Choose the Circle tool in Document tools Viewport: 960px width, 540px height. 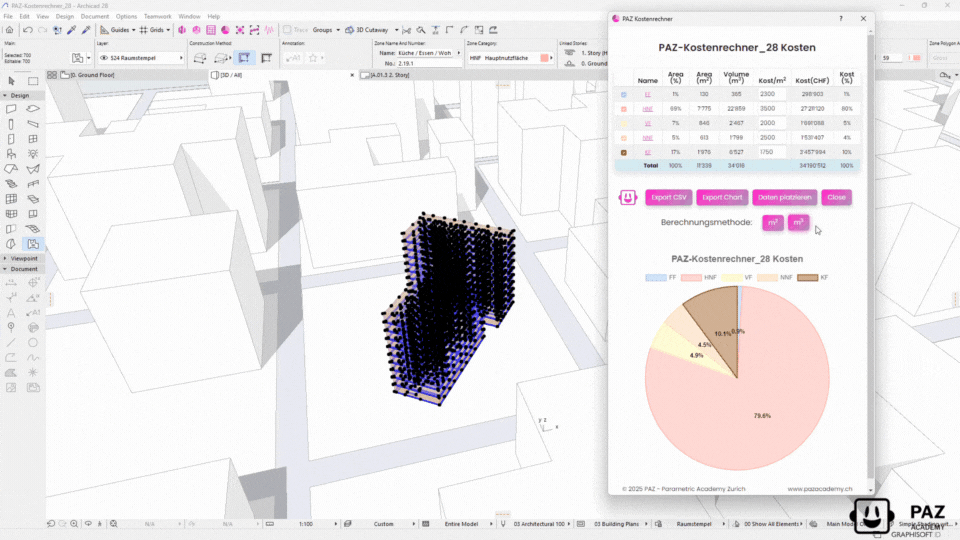click(33, 343)
